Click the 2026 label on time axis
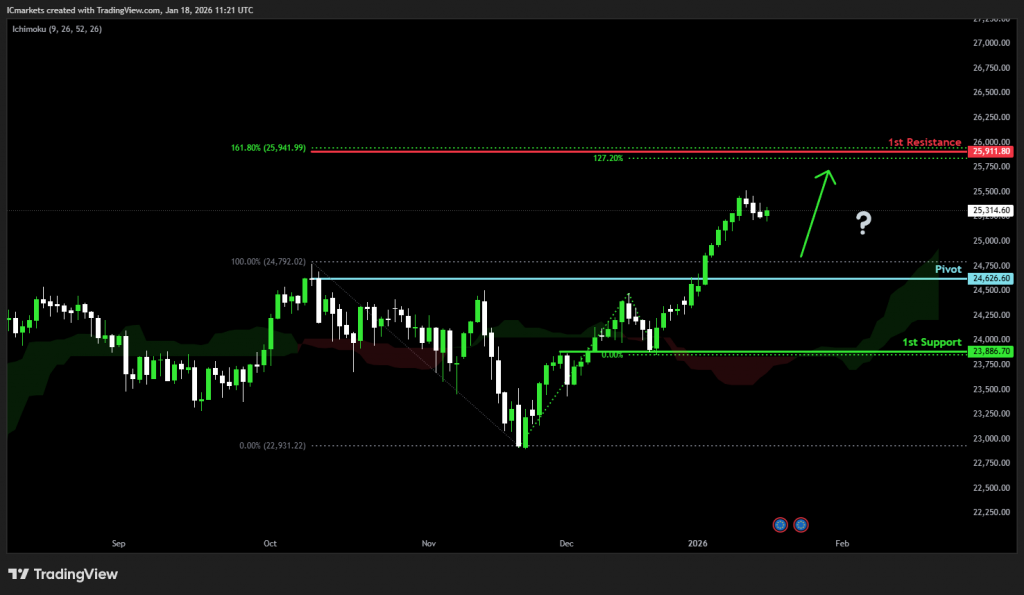Screen dimensions: 1024x595 pos(697,544)
